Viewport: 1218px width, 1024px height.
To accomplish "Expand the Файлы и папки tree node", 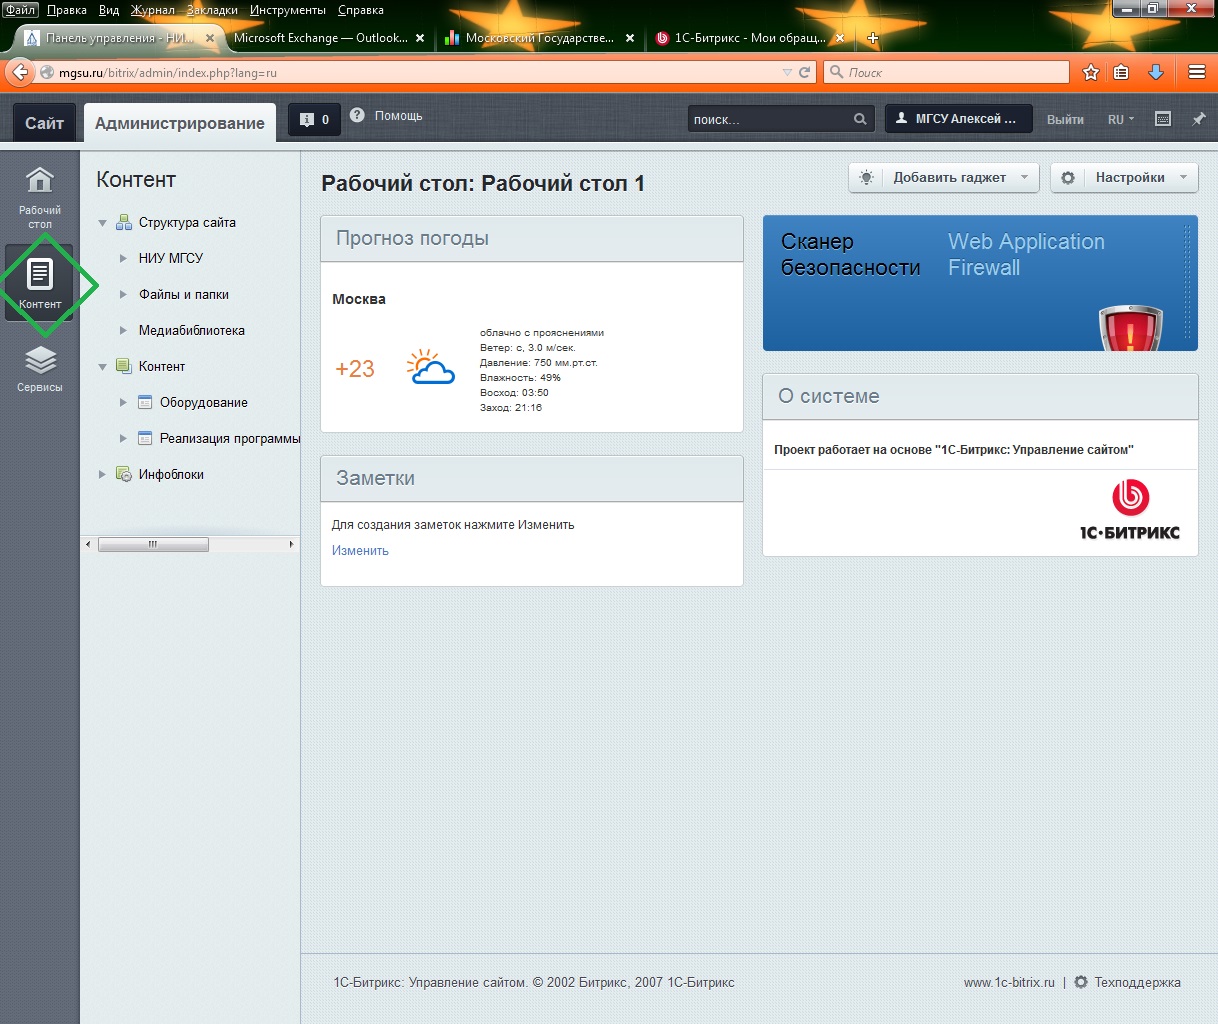I will [123, 294].
